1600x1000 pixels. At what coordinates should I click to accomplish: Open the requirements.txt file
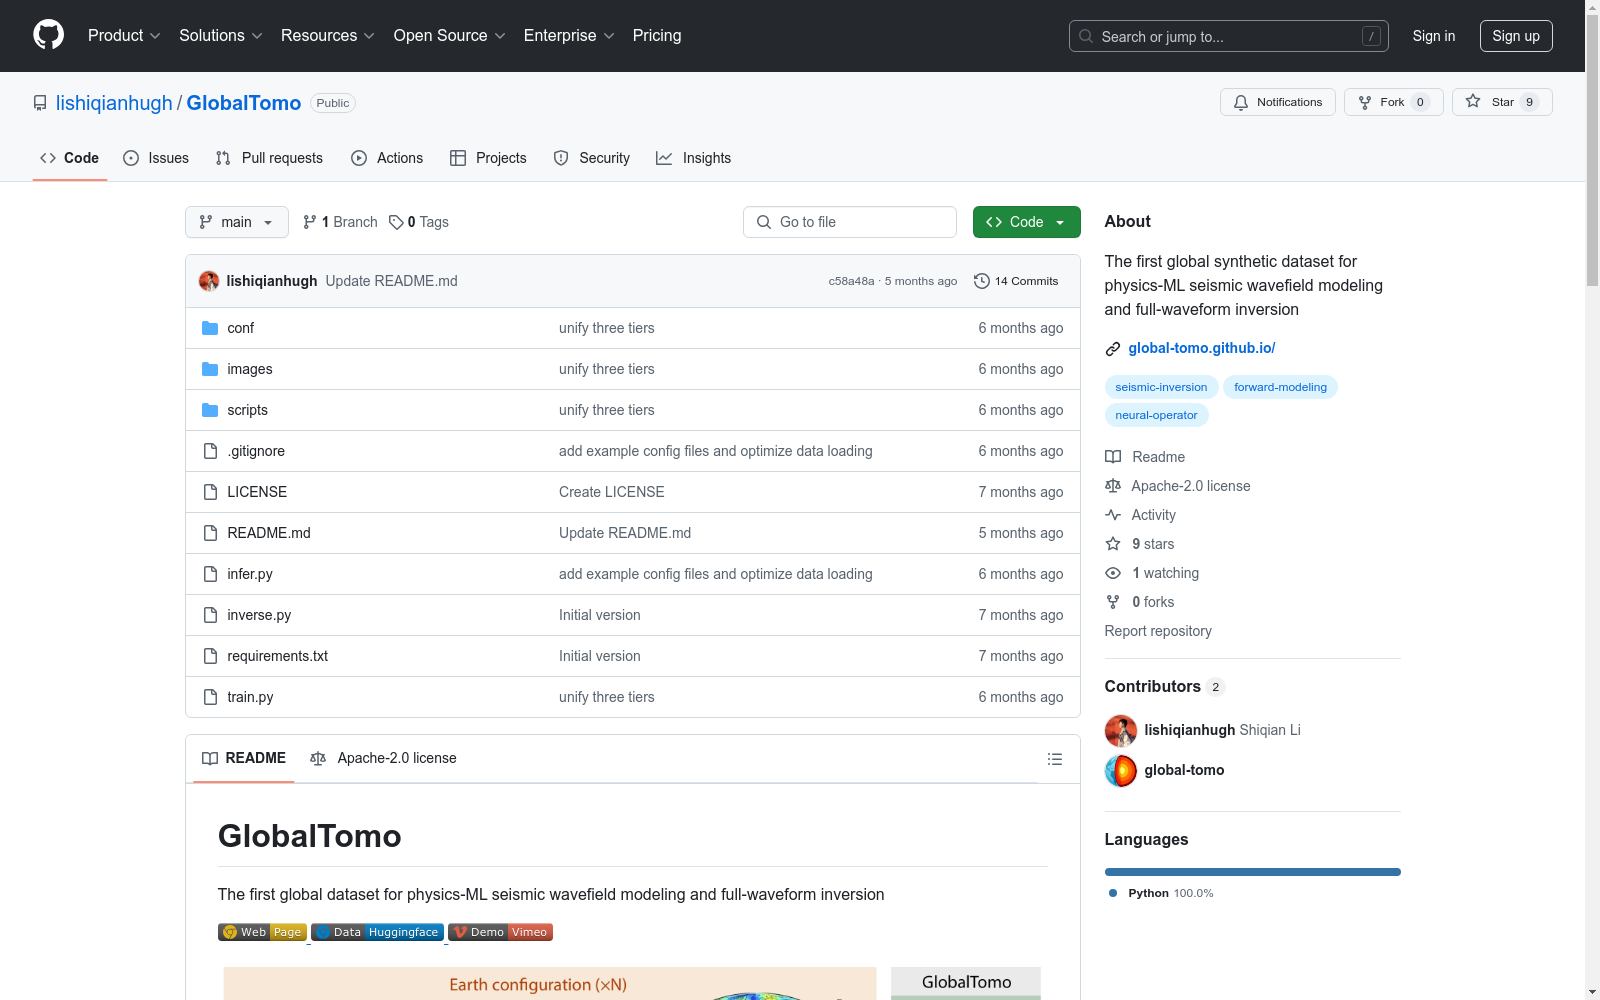[277, 656]
